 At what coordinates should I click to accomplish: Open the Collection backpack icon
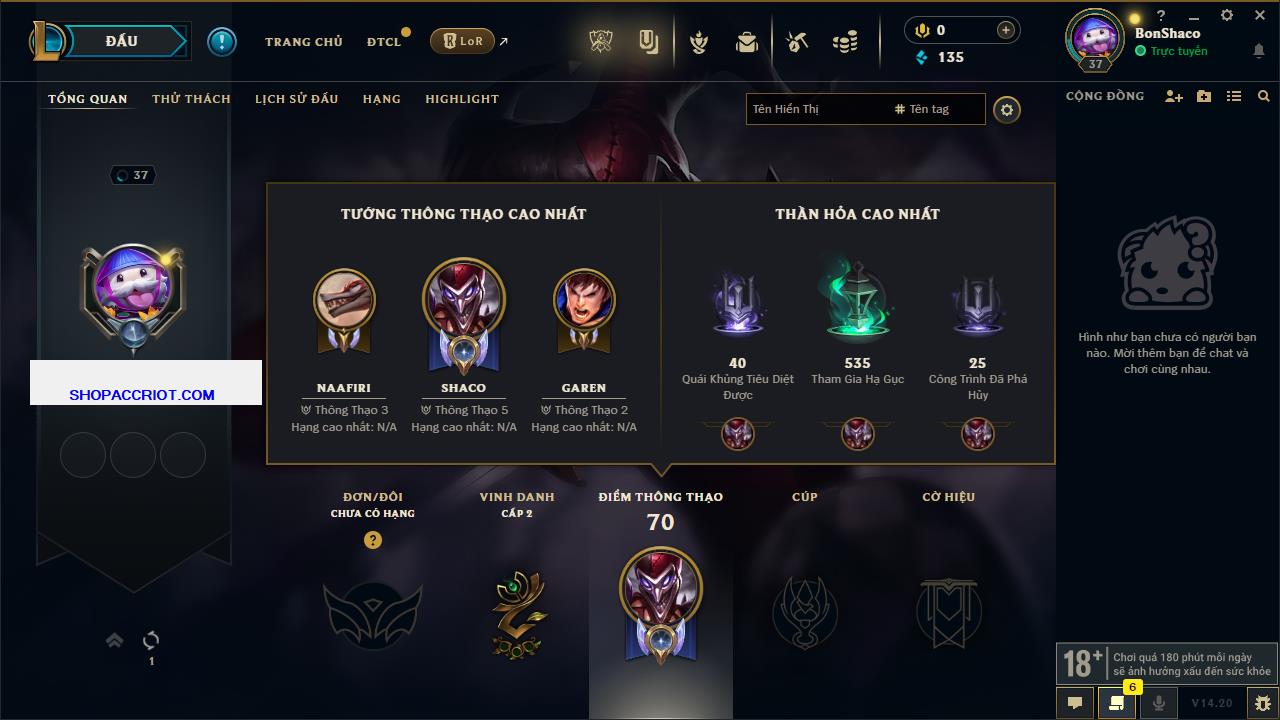(746, 42)
